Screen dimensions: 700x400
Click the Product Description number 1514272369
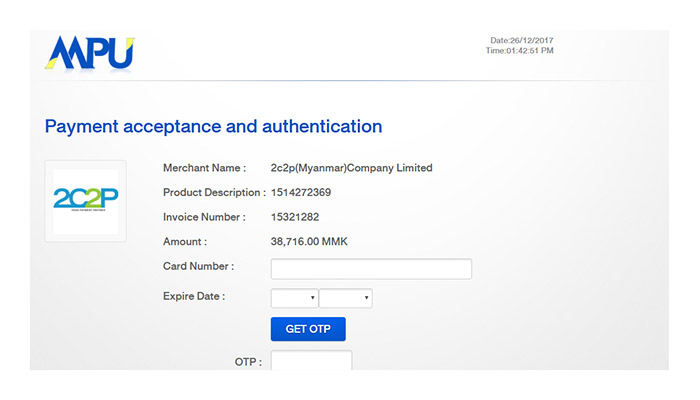tap(301, 192)
